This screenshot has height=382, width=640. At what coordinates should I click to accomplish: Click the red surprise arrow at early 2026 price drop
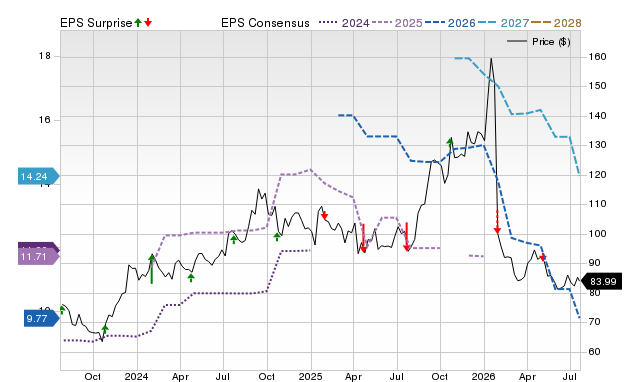497,222
